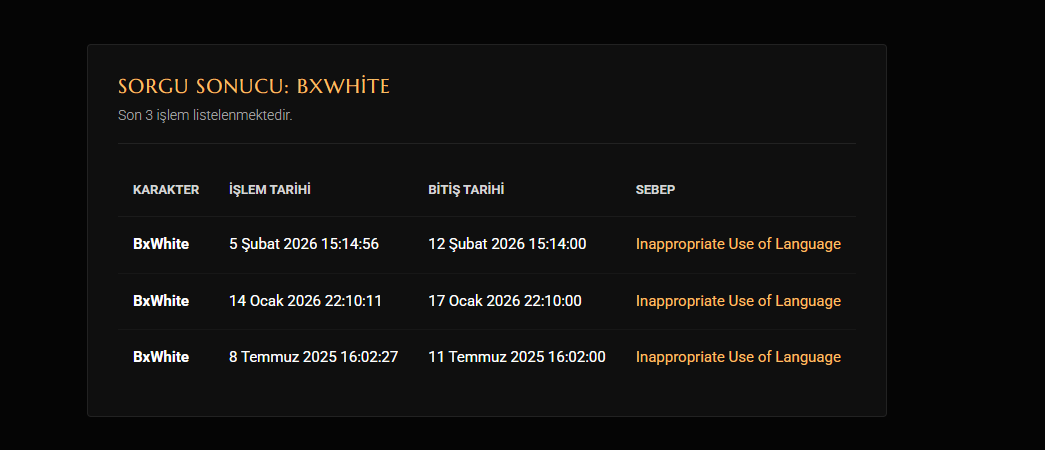
Task: Click the KARAKTER column header
Action: [x=166, y=190]
